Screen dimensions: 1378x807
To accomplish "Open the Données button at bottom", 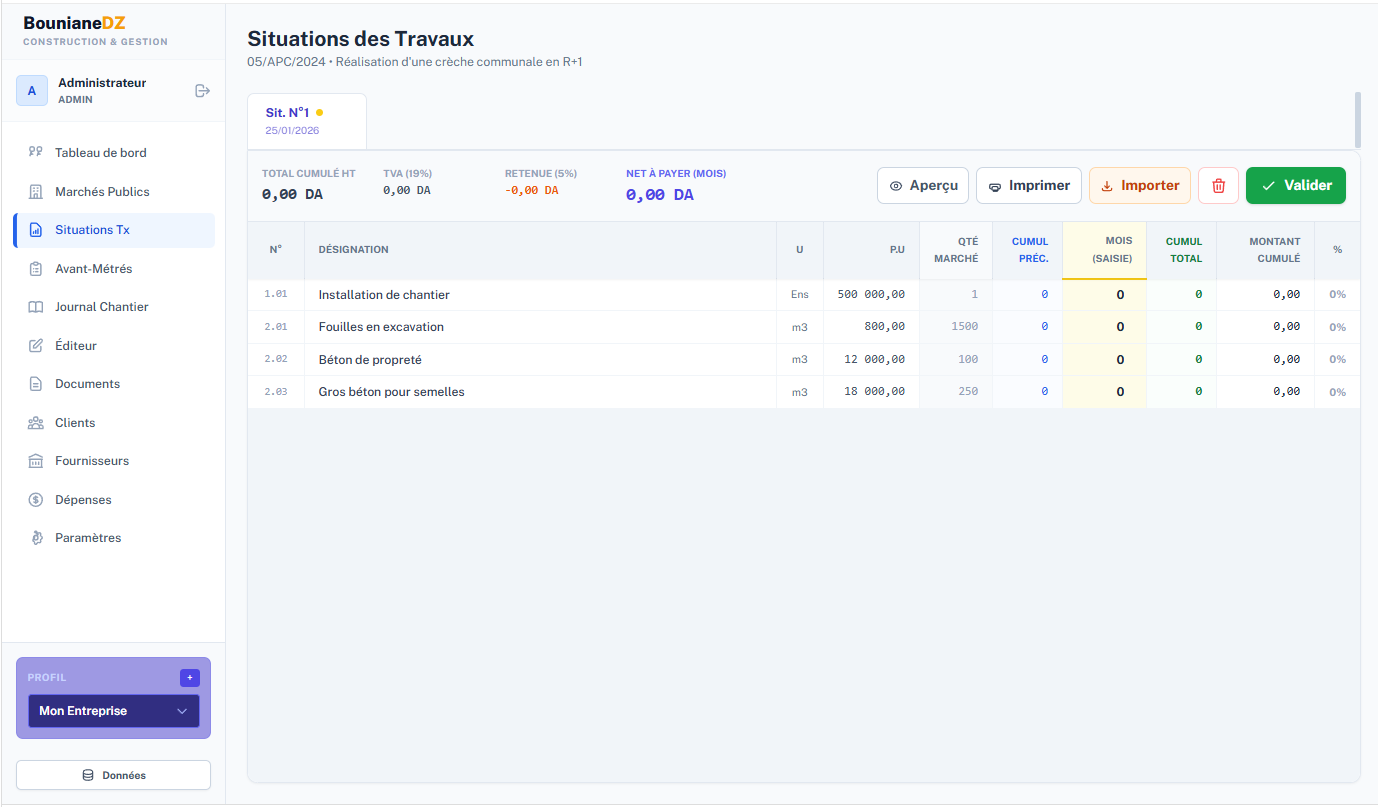I will point(113,775).
